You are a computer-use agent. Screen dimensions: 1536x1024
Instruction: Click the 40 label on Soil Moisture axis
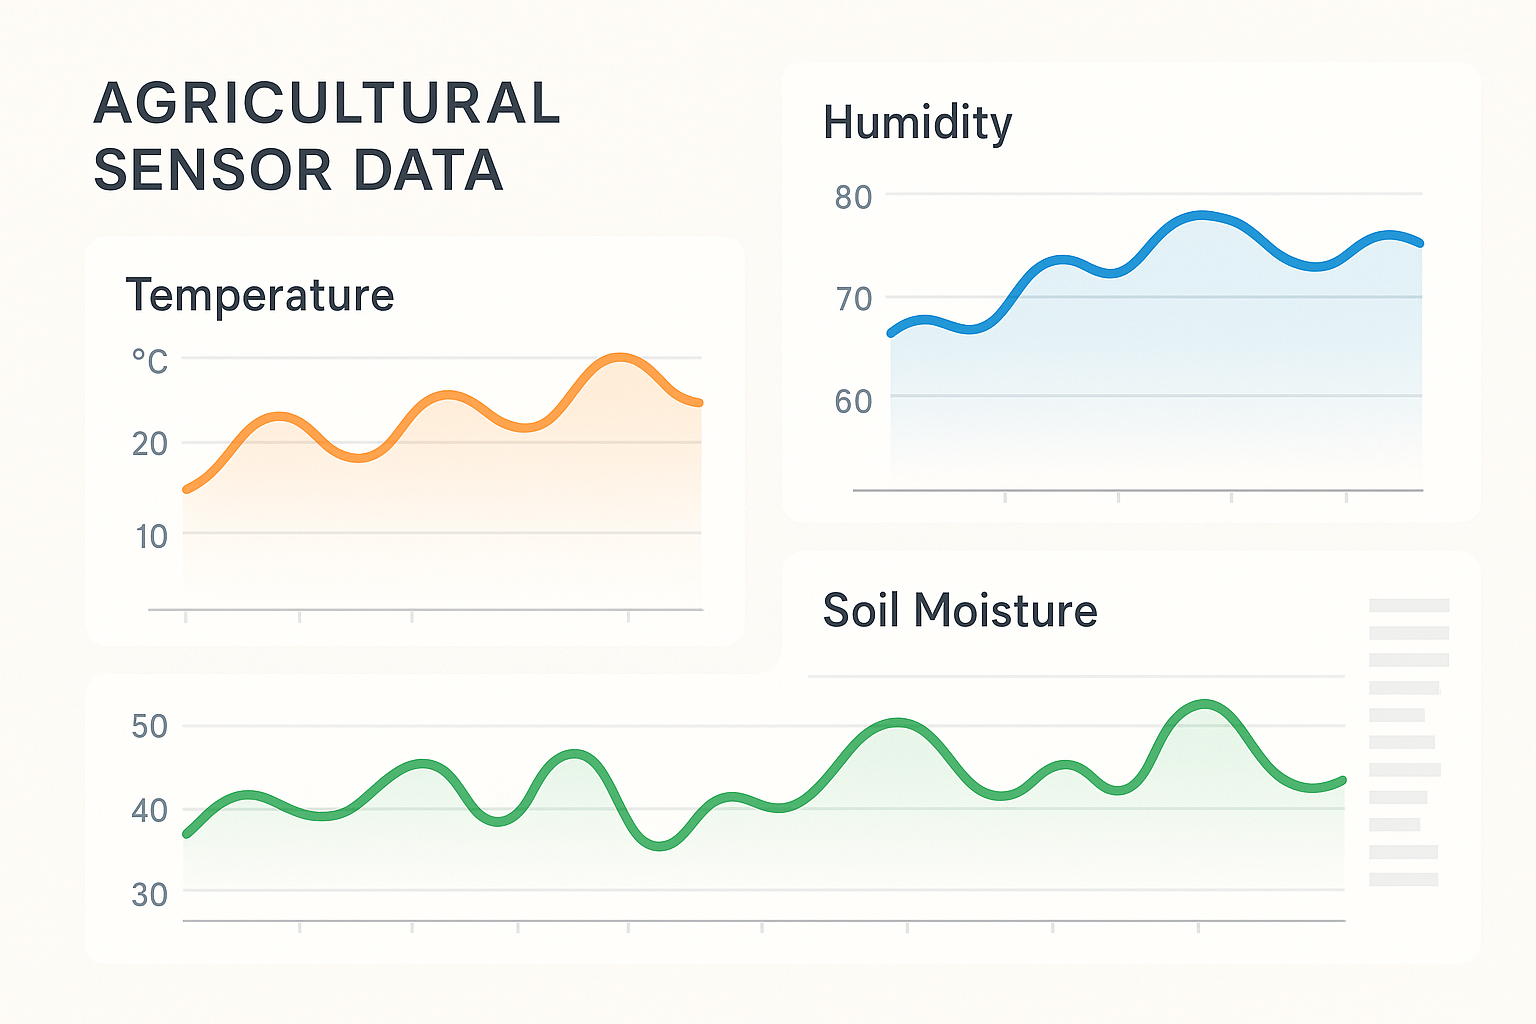150,811
